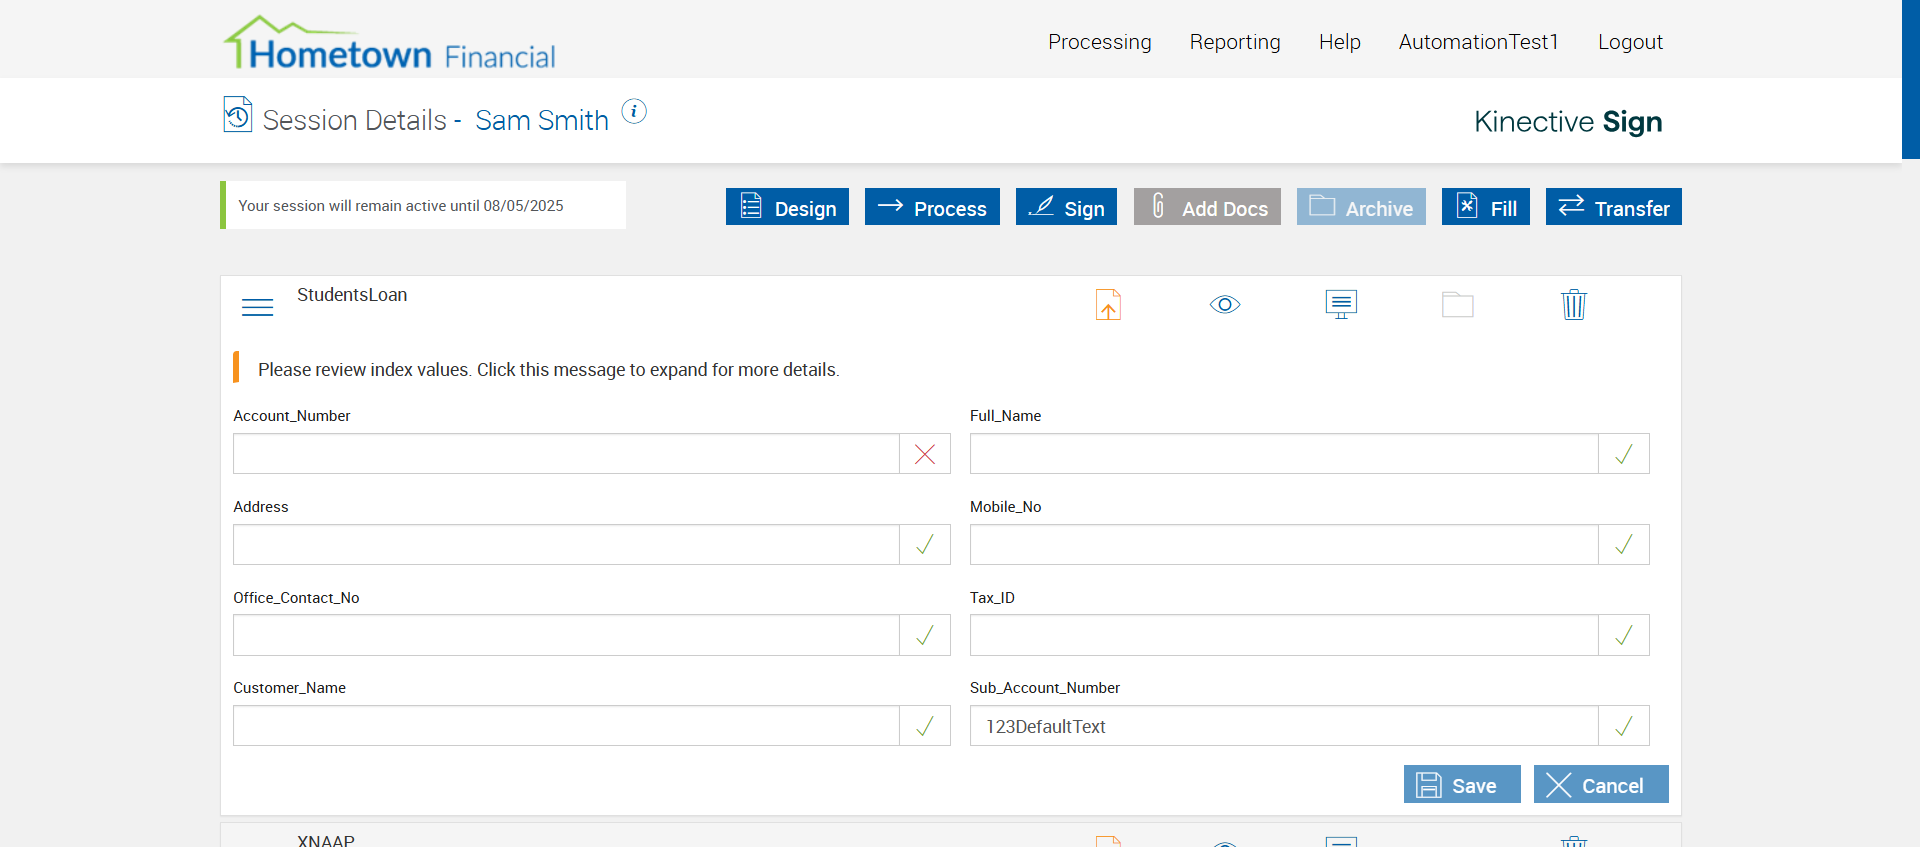This screenshot has height=847, width=1920.
Task: Preview StudentsLoan document with eye icon
Action: pos(1224,305)
